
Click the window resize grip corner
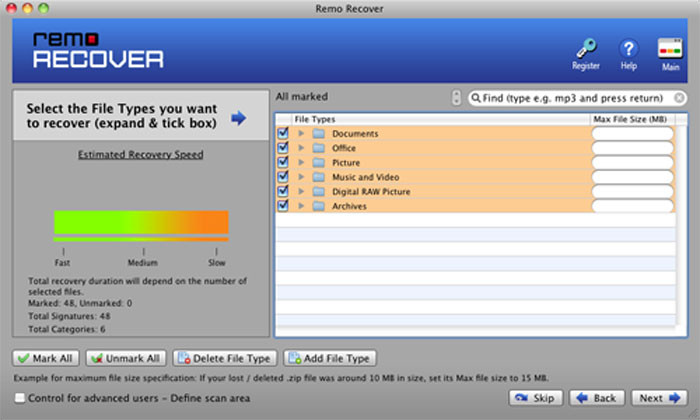[694, 413]
